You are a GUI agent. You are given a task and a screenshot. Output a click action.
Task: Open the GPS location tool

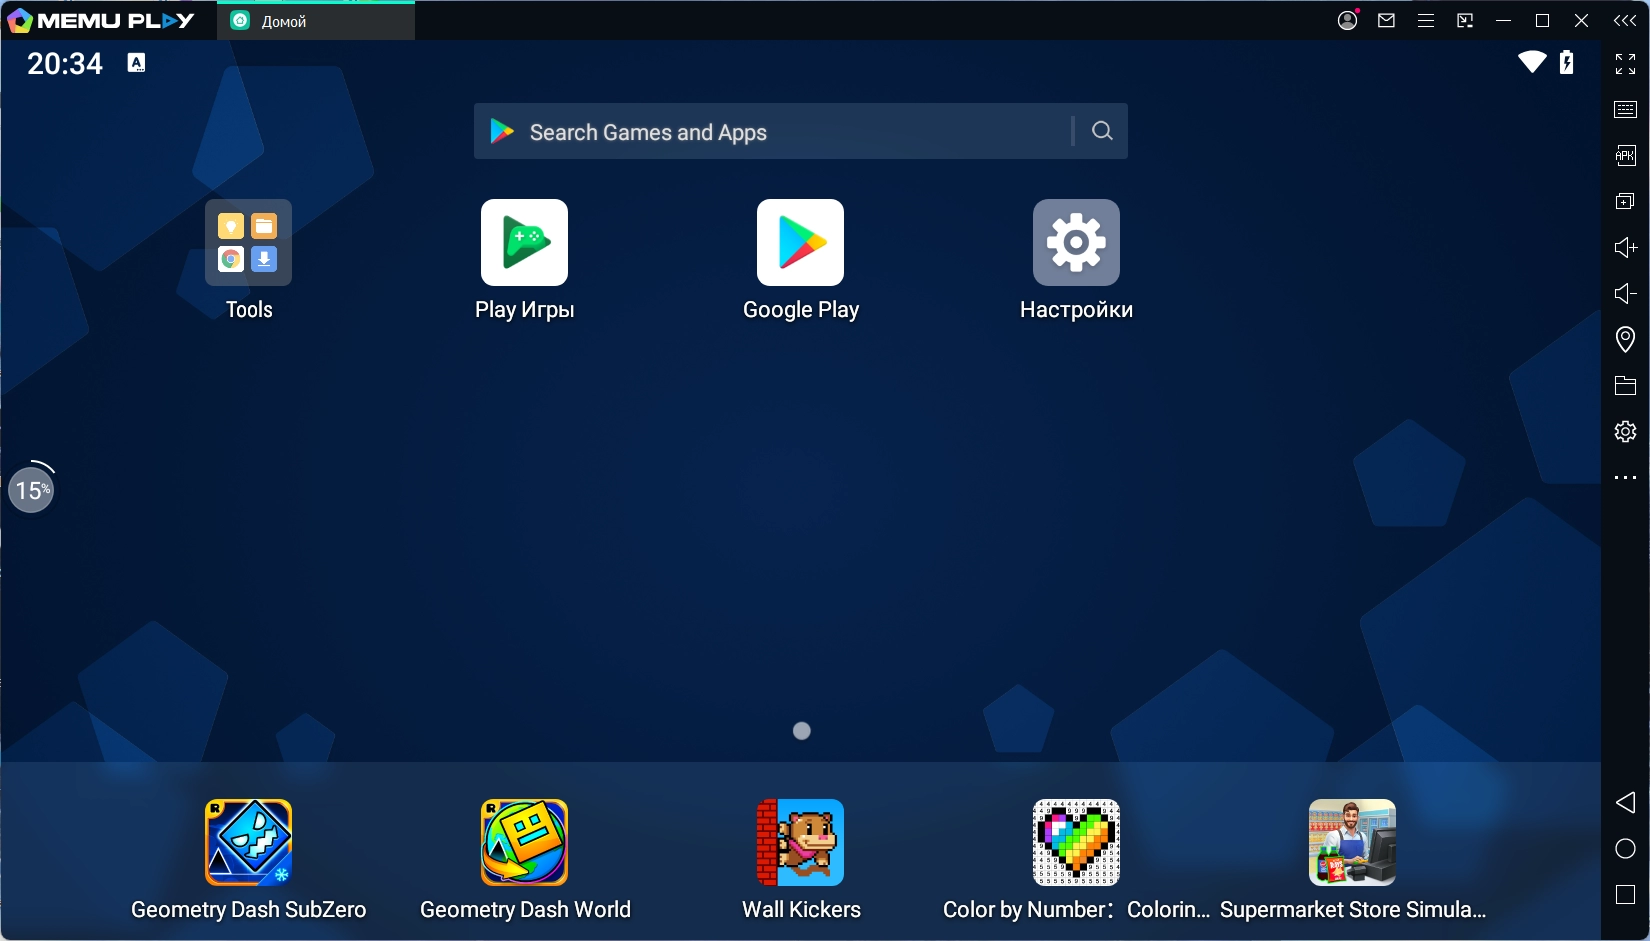(1626, 339)
